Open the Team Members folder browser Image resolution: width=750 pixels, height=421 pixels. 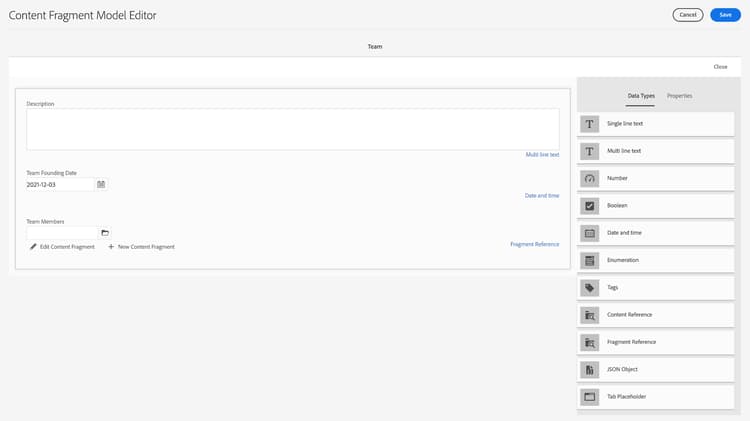coord(105,233)
